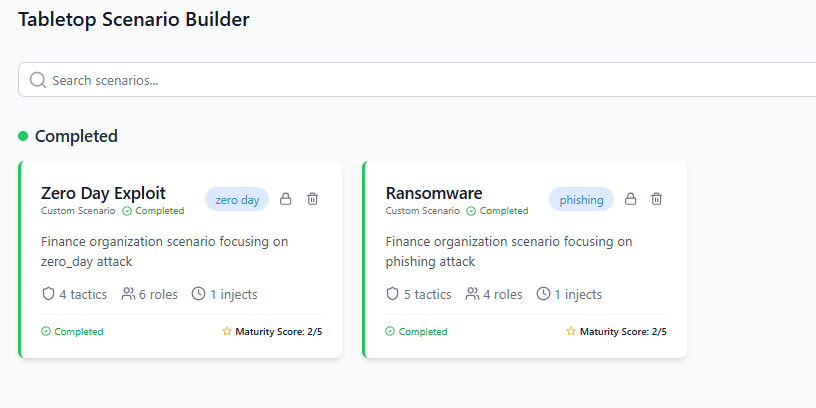Click the Completed section heading
The width and height of the screenshot is (816, 408).
coord(76,136)
